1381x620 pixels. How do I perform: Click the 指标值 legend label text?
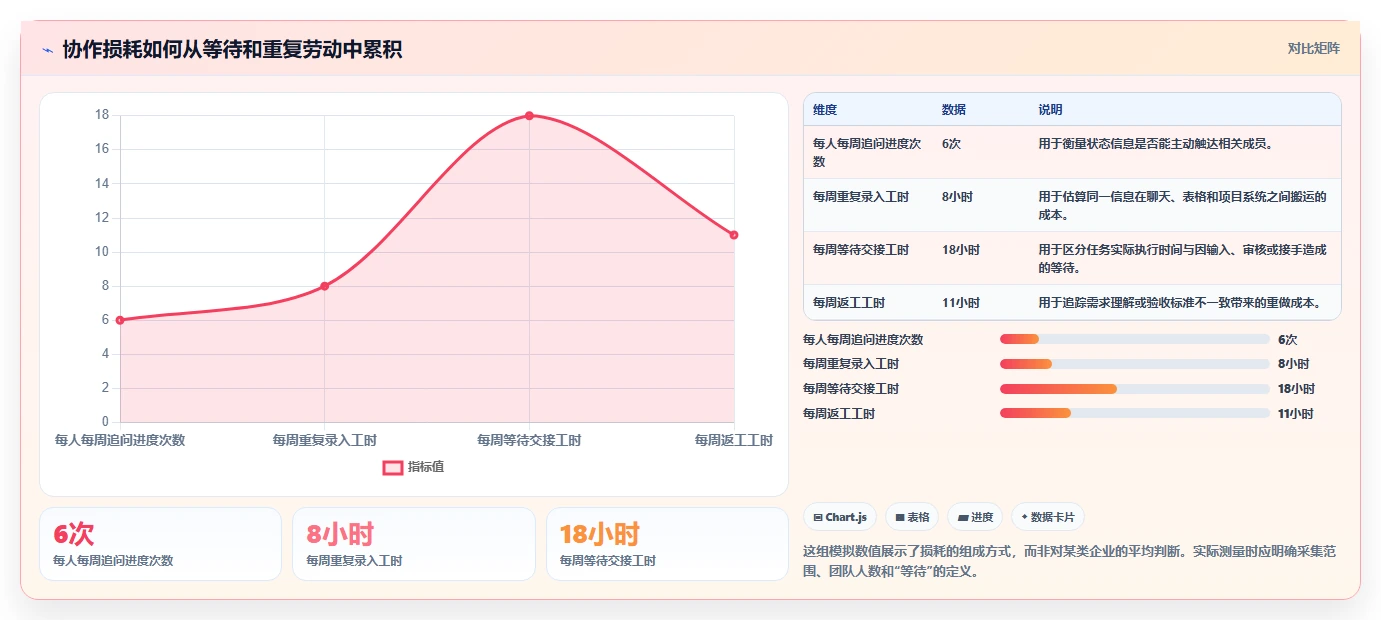pyautogui.click(x=426, y=467)
